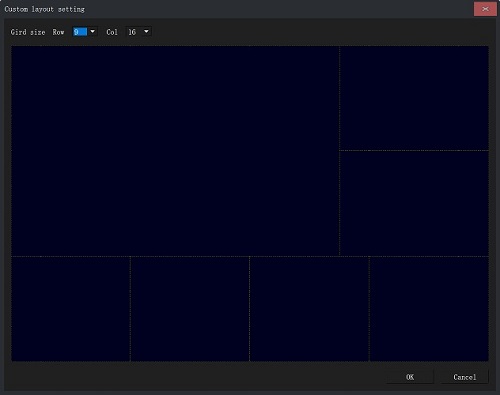500x395 pixels.
Task: Click the Col value field showing 16
Action: 134,32
